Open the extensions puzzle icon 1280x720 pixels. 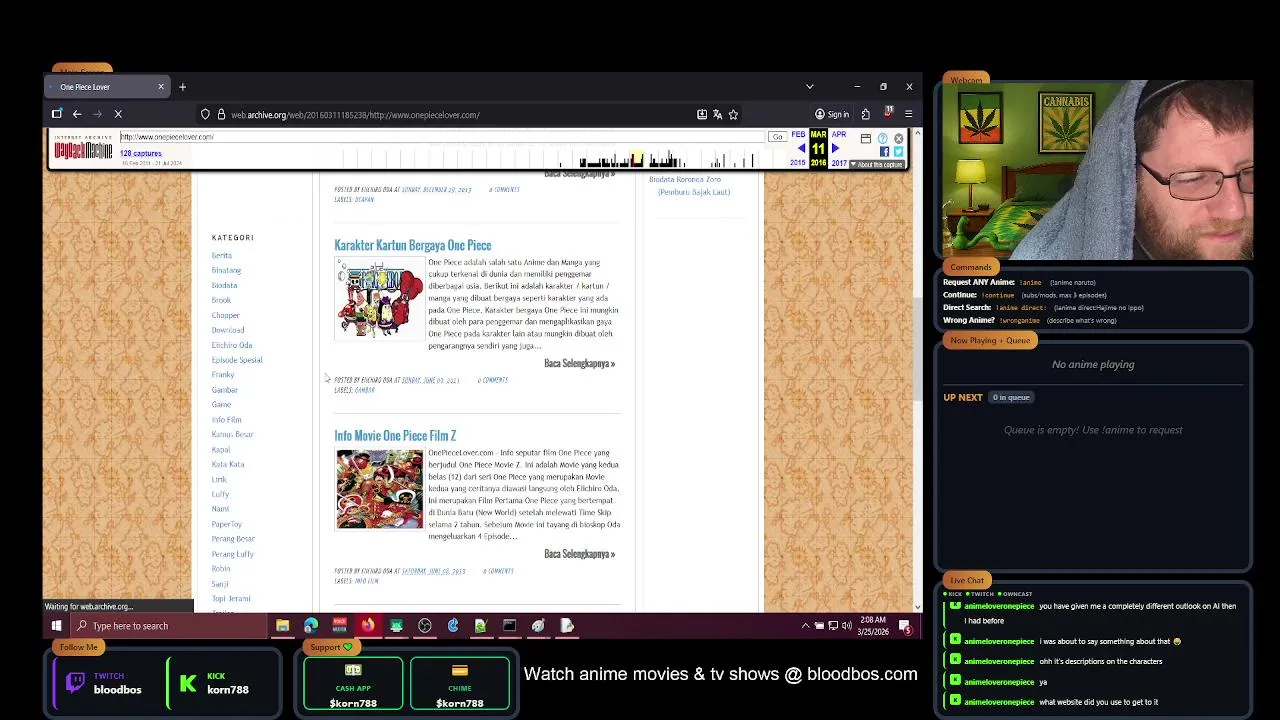pos(865,114)
